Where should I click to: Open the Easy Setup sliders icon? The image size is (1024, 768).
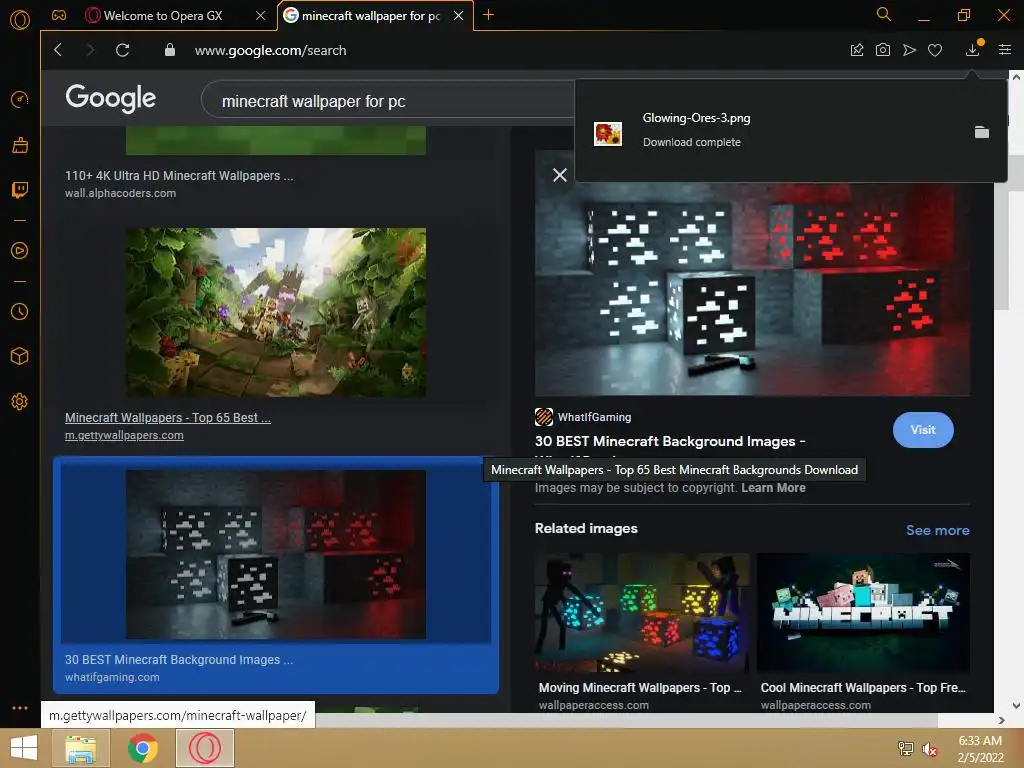point(1005,50)
